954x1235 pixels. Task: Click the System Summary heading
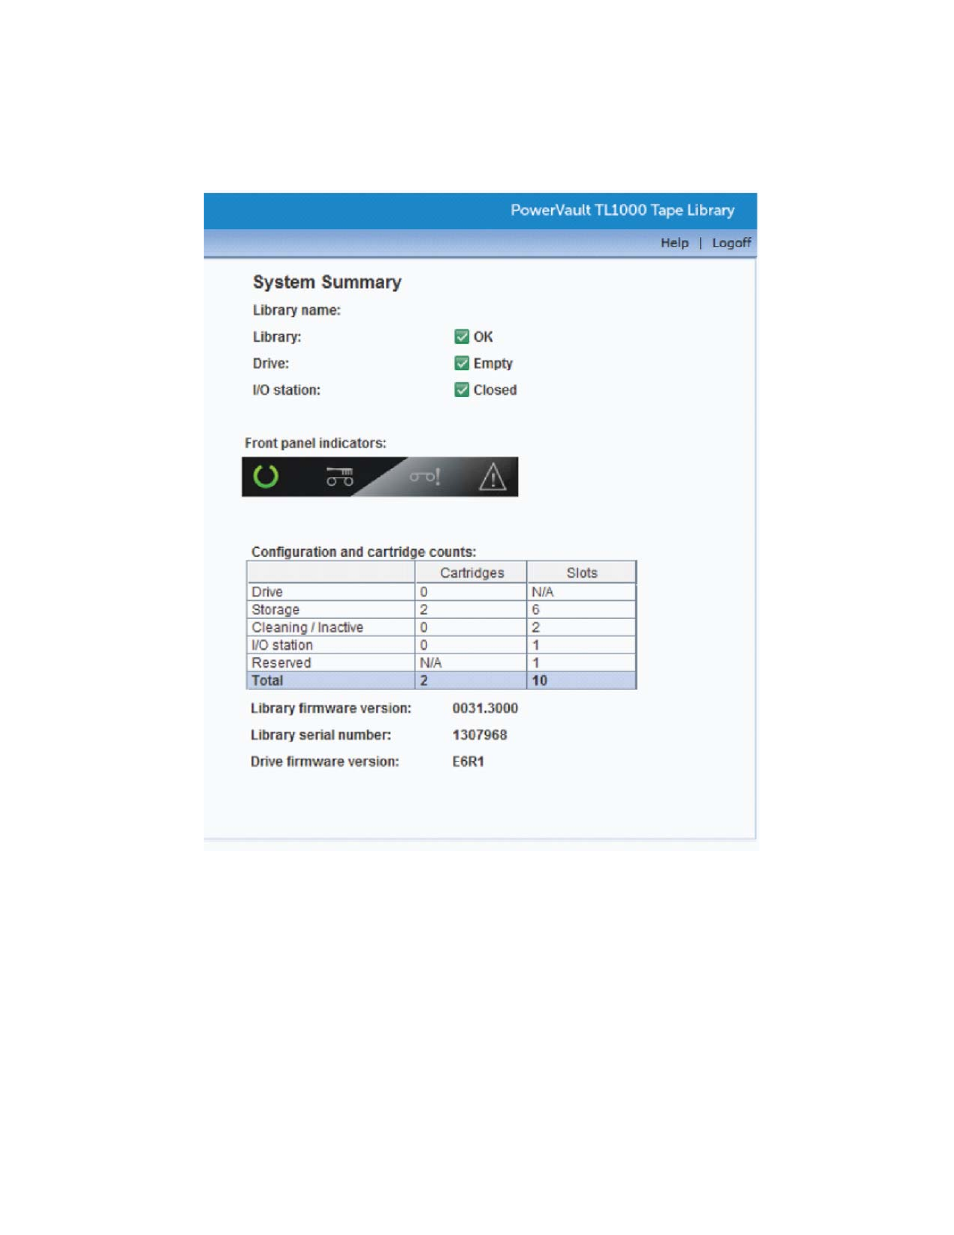pos(327,282)
